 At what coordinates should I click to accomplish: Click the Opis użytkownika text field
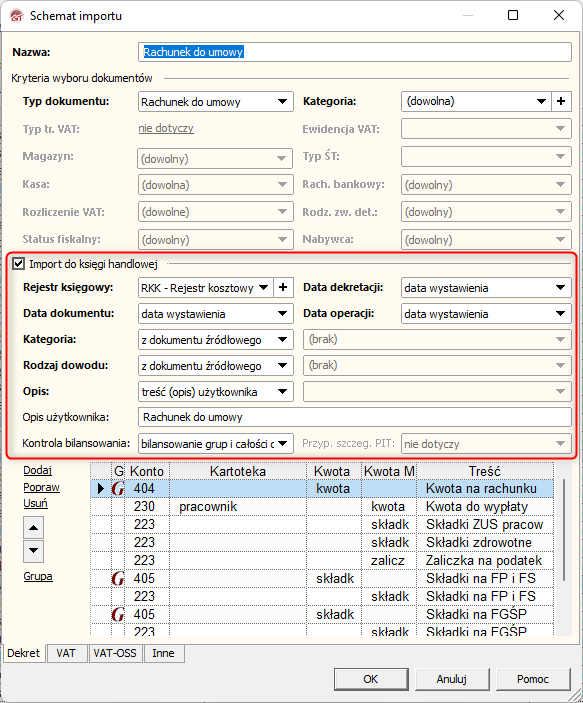tap(355, 417)
